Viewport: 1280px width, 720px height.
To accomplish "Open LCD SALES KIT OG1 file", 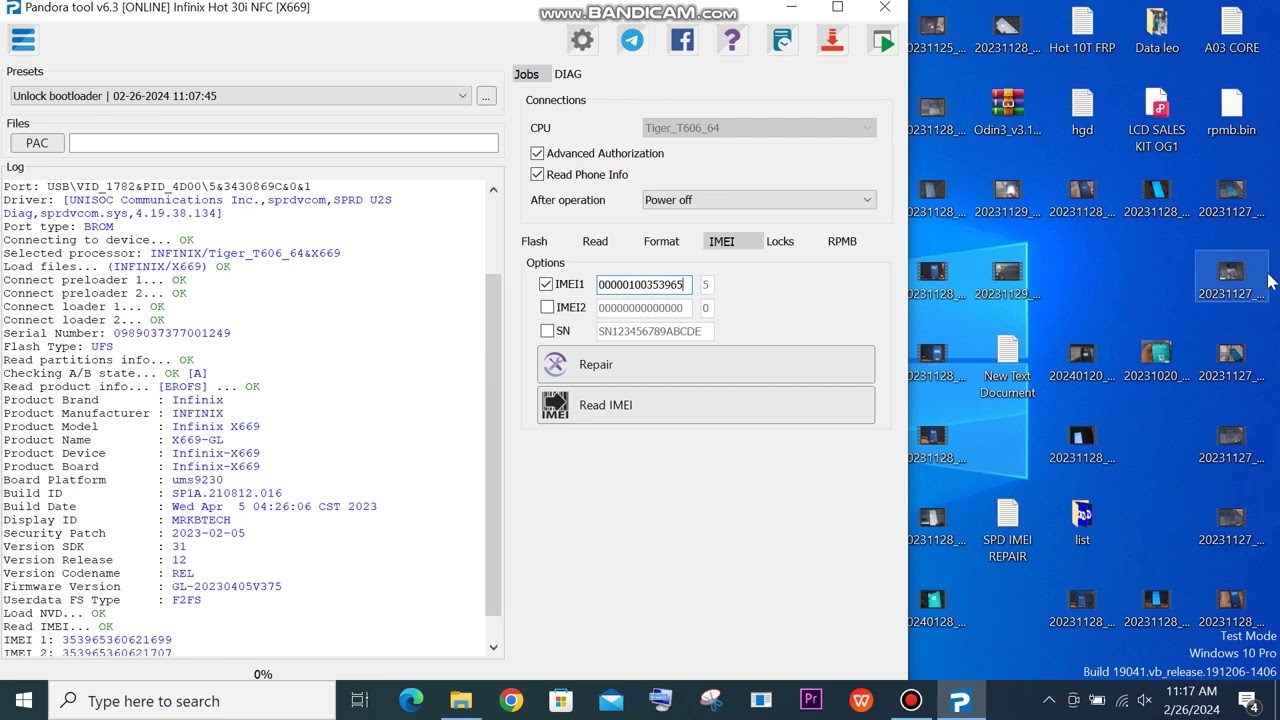I will [x=1157, y=120].
